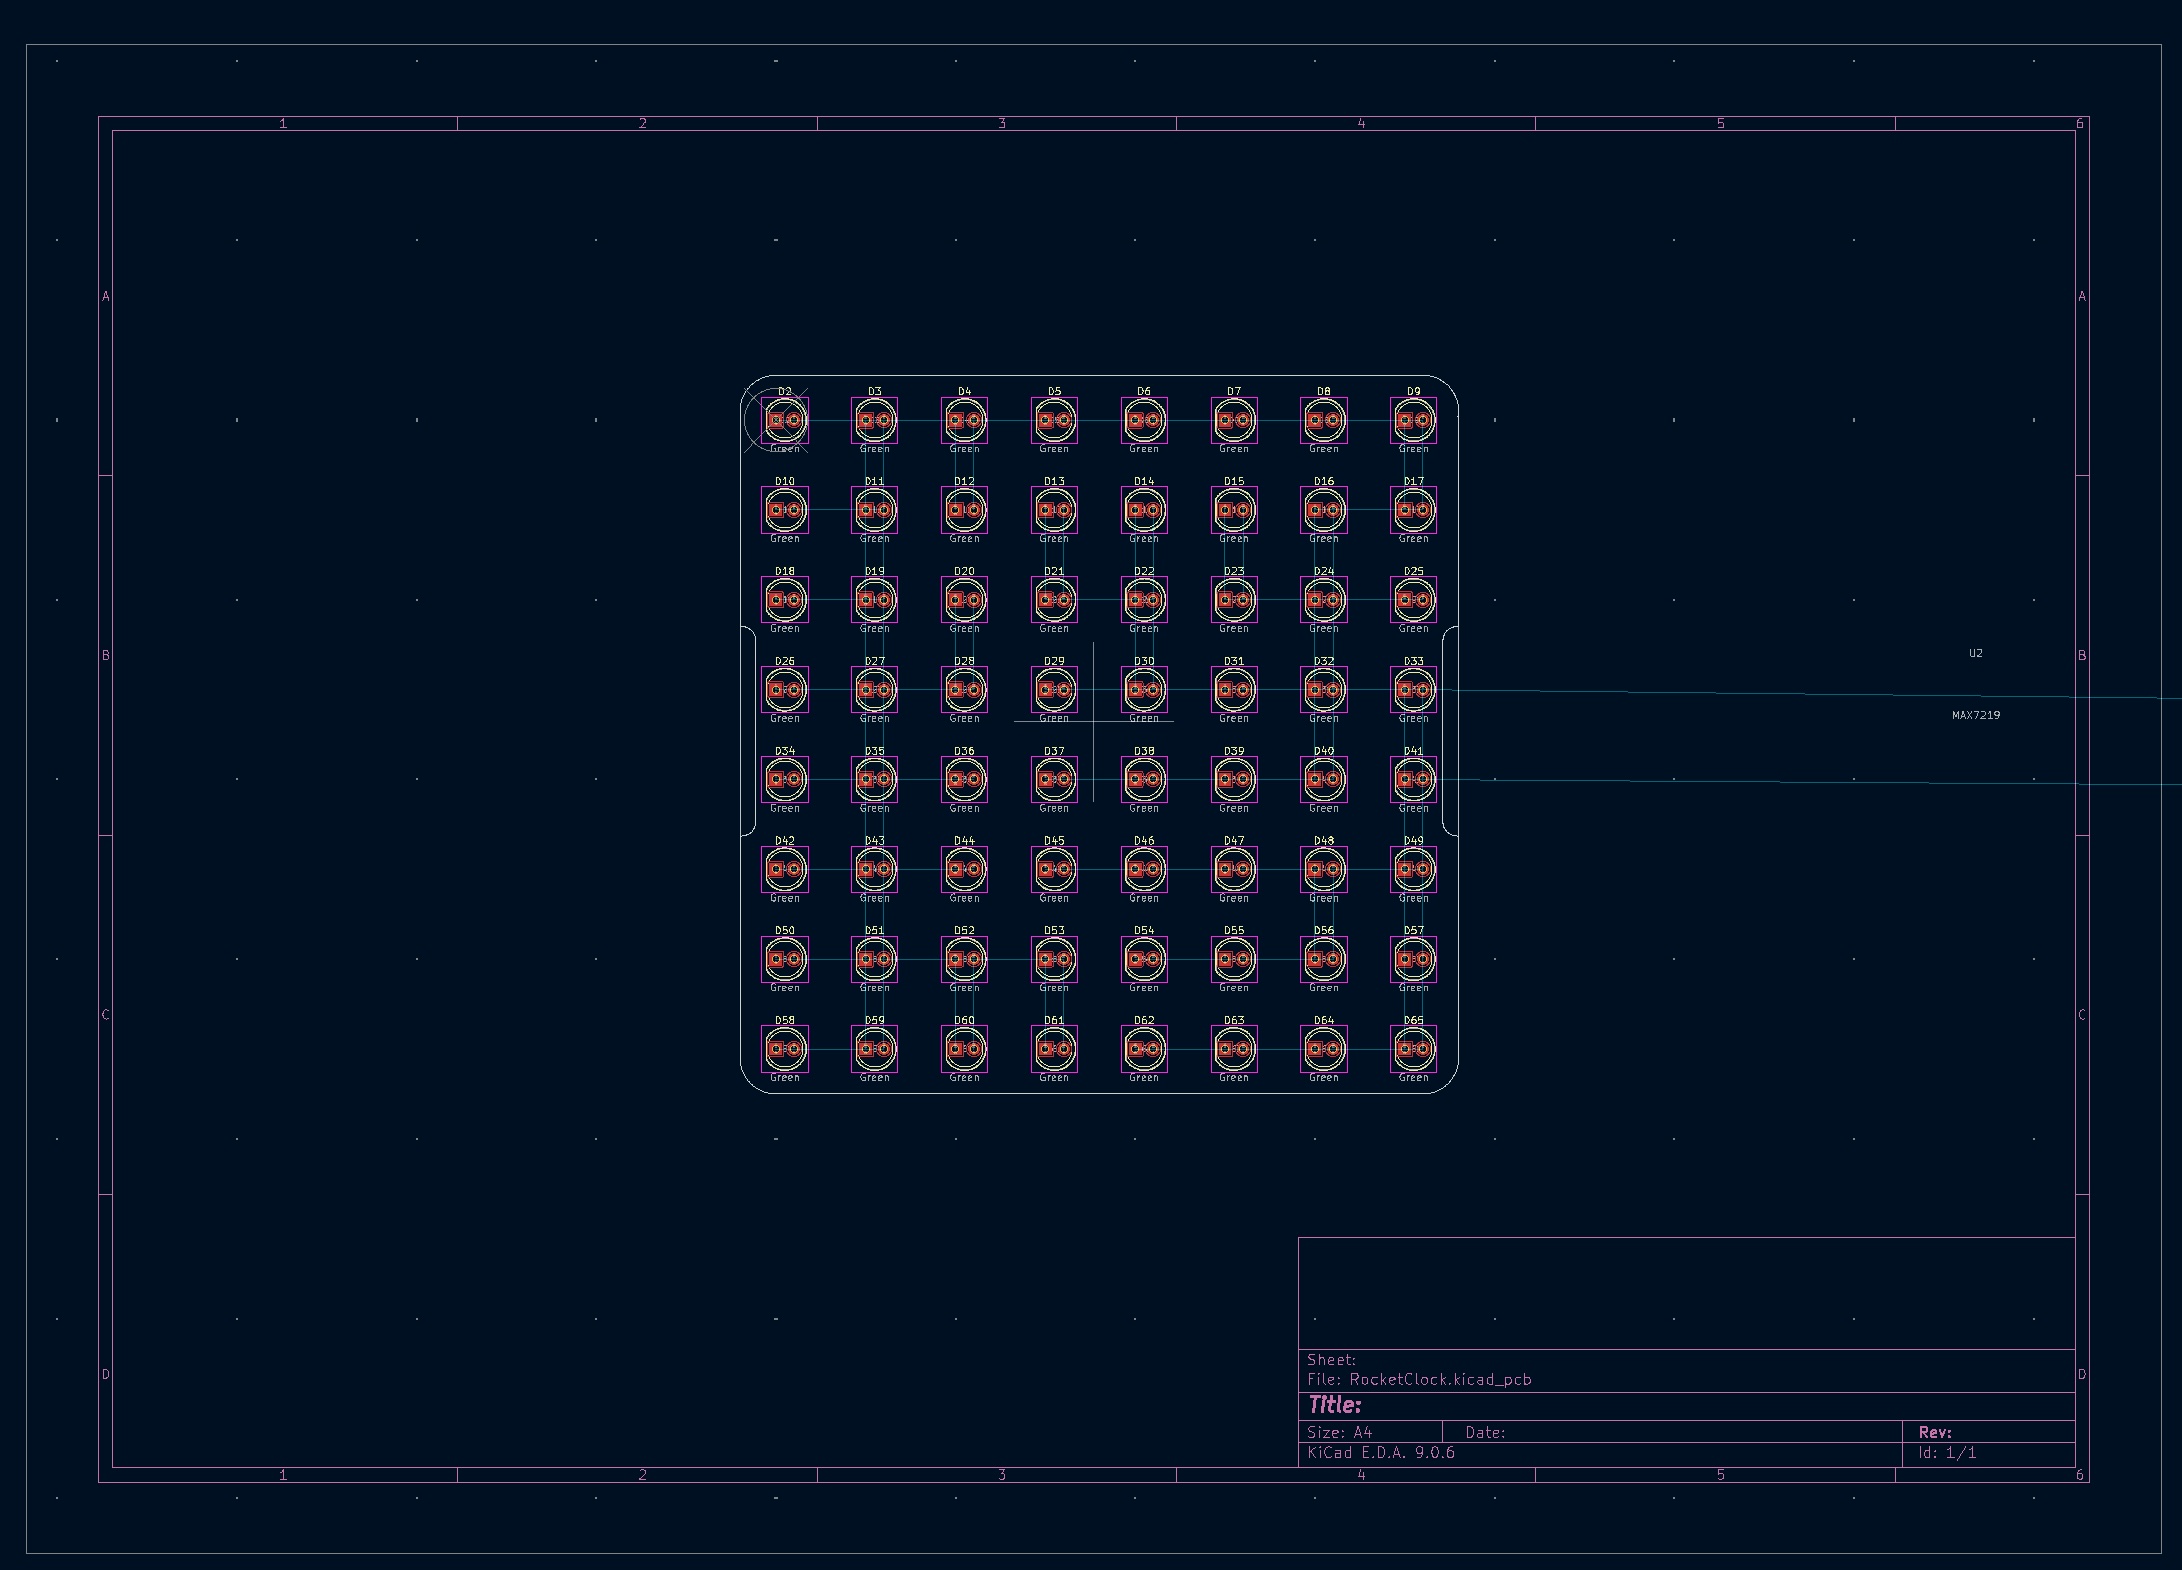Select the D2 LED footprint
The width and height of the screenshot is (2182, 1570).
tap(785, 421)
